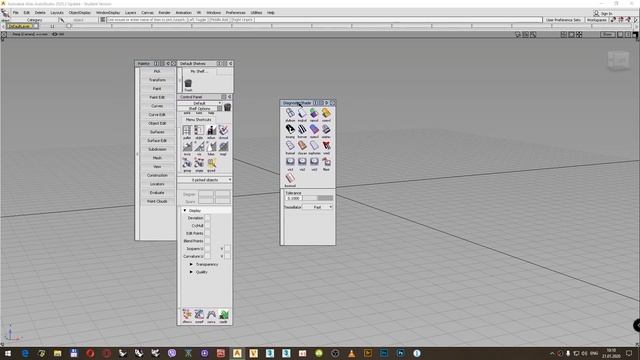Select the red user-defined shade icon
The image size is (640, 360).
coord(326,146)
